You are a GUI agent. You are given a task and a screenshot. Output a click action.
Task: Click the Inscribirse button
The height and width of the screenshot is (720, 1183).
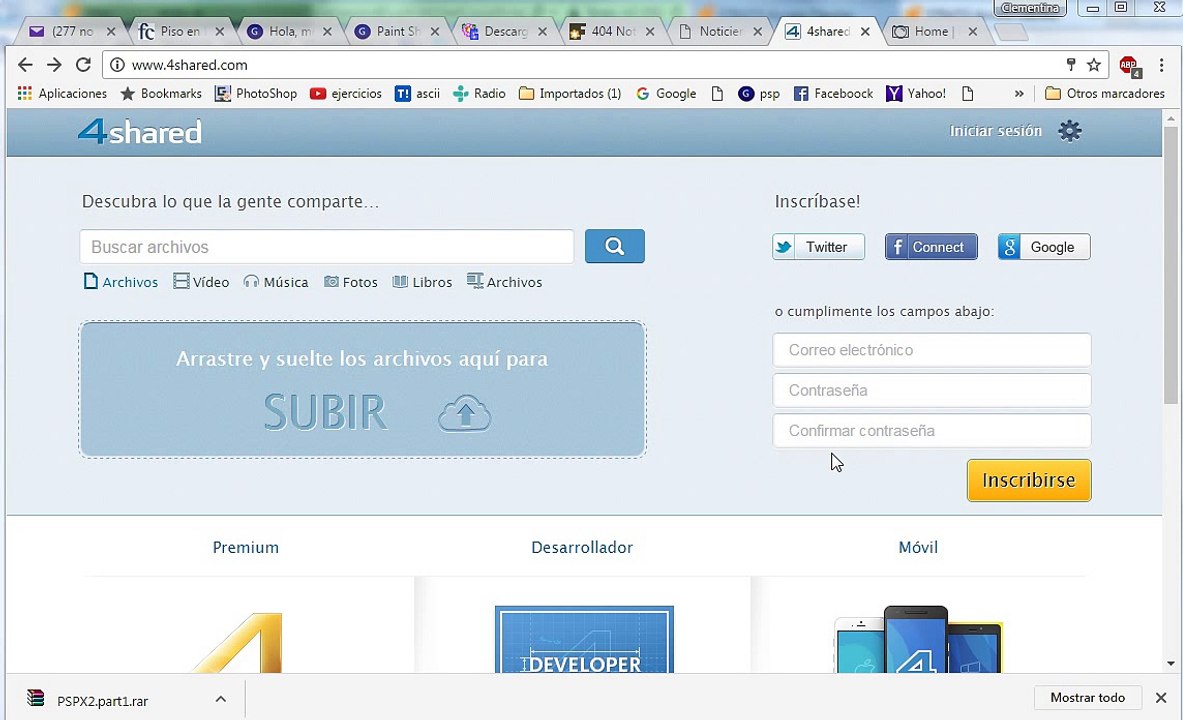(1029, 480)
